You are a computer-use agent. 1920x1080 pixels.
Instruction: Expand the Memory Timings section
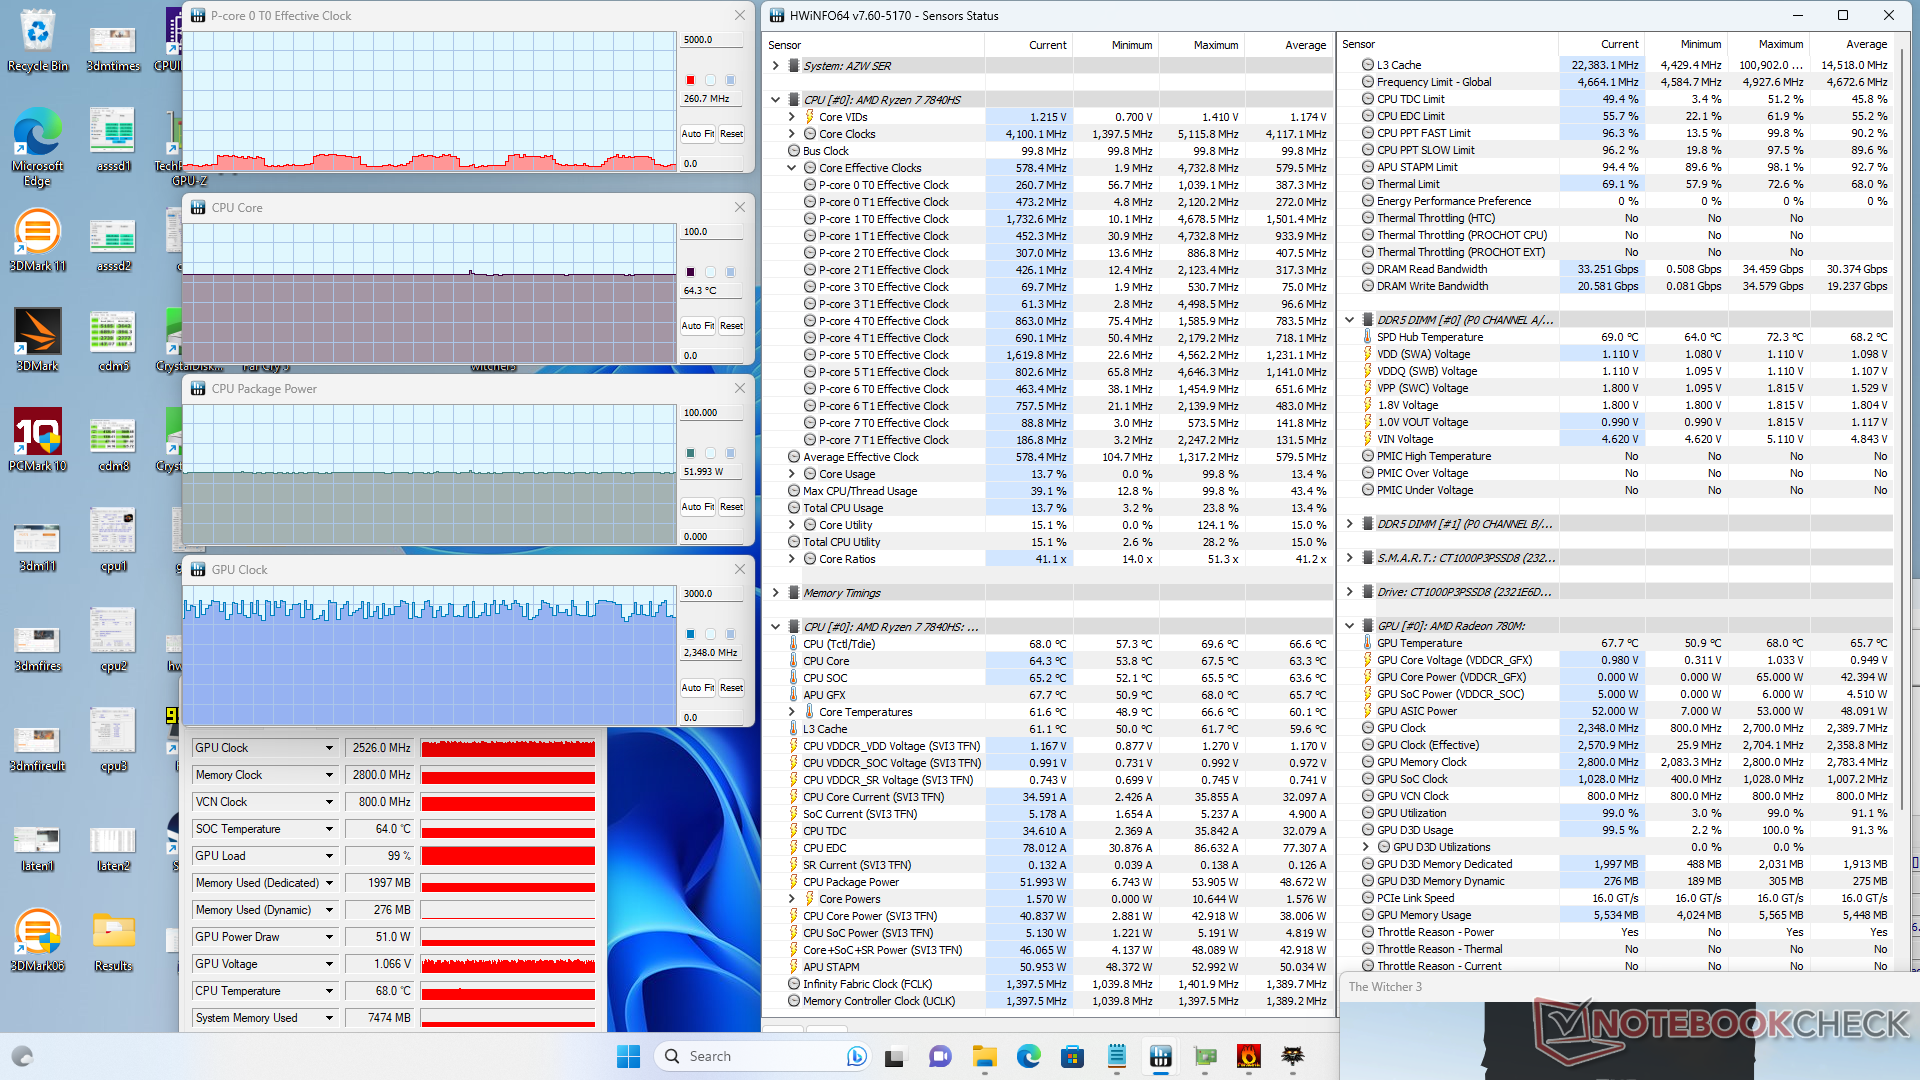(776, 593)
